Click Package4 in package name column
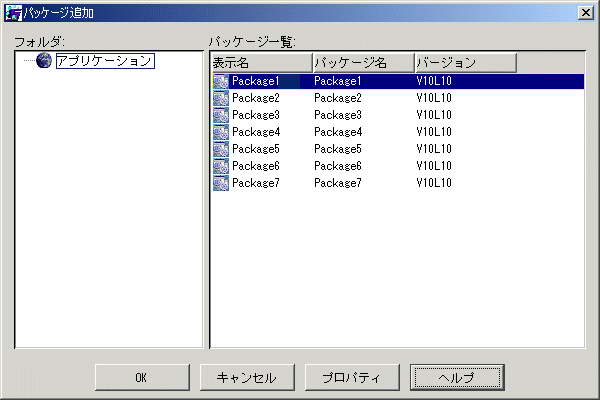This screenshot has height=400, width=600. [x=338, y=132]
